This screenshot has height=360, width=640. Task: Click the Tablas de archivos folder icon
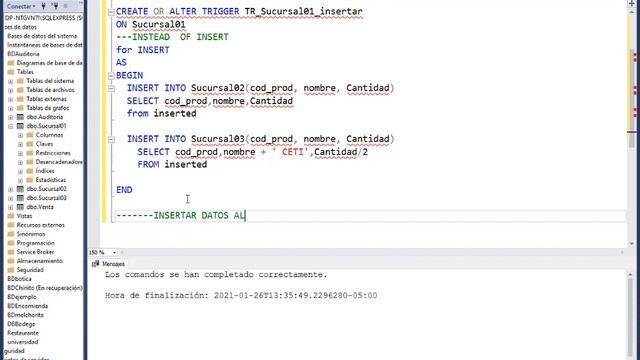[20, 90]
